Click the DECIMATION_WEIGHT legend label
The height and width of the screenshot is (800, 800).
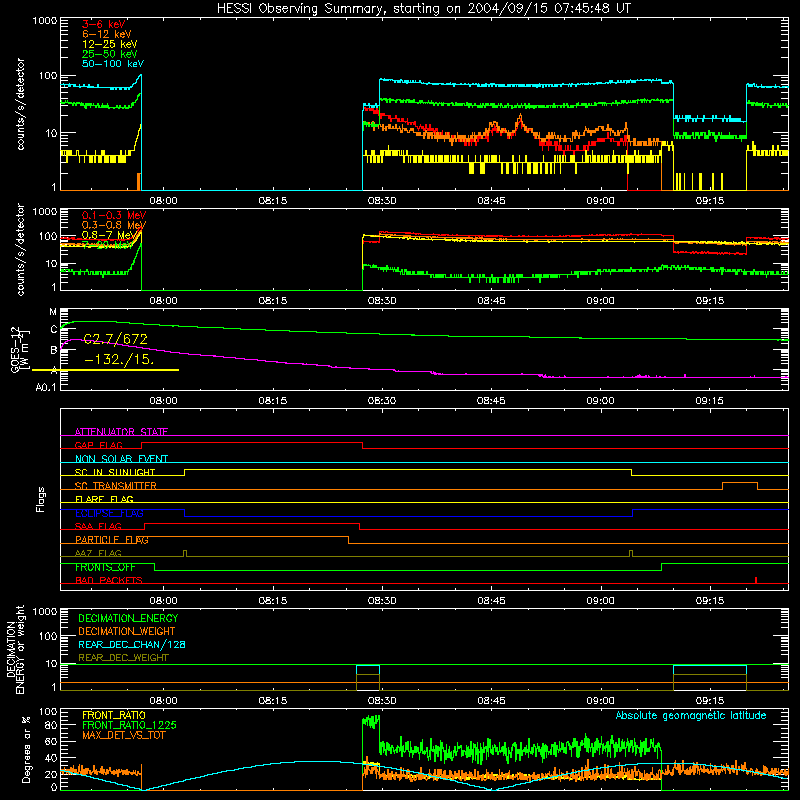click(127, 631)
